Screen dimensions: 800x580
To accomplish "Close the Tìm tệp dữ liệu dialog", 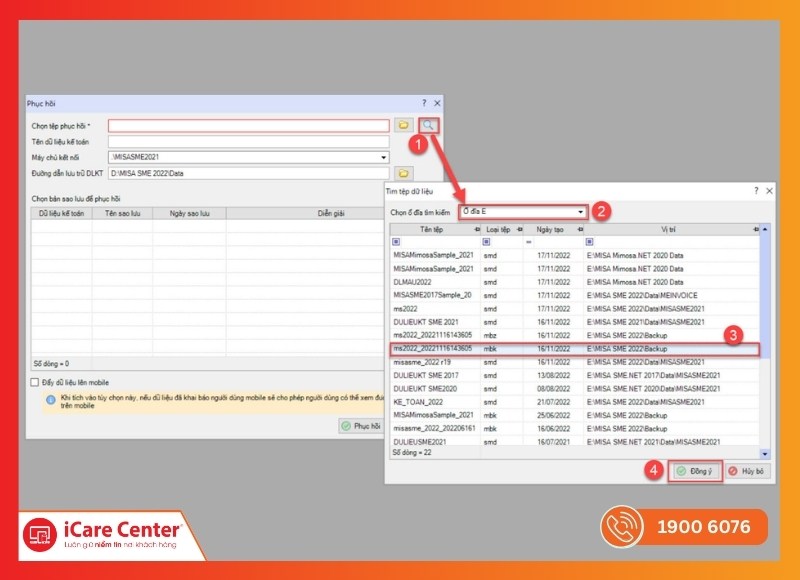I will (x=769, y=191).
